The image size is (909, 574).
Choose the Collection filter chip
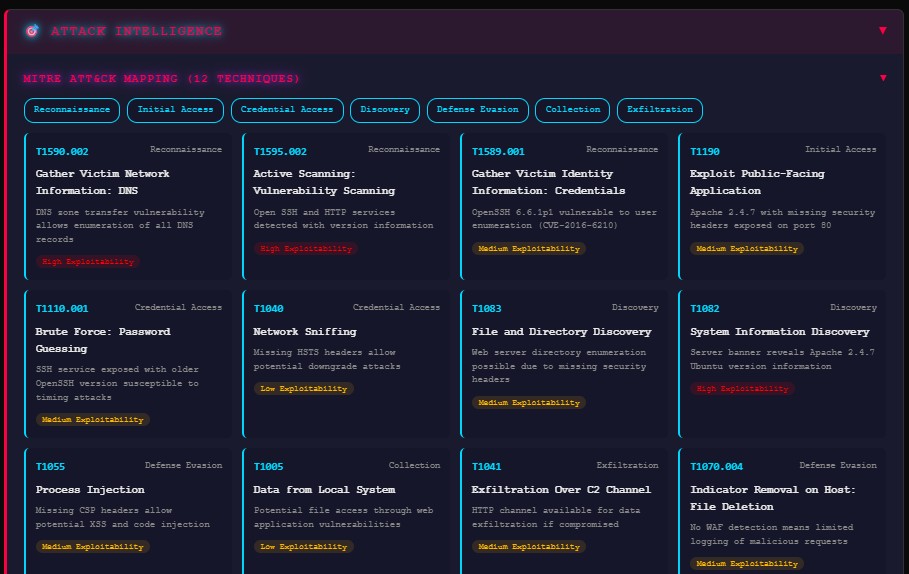(572, 110)
